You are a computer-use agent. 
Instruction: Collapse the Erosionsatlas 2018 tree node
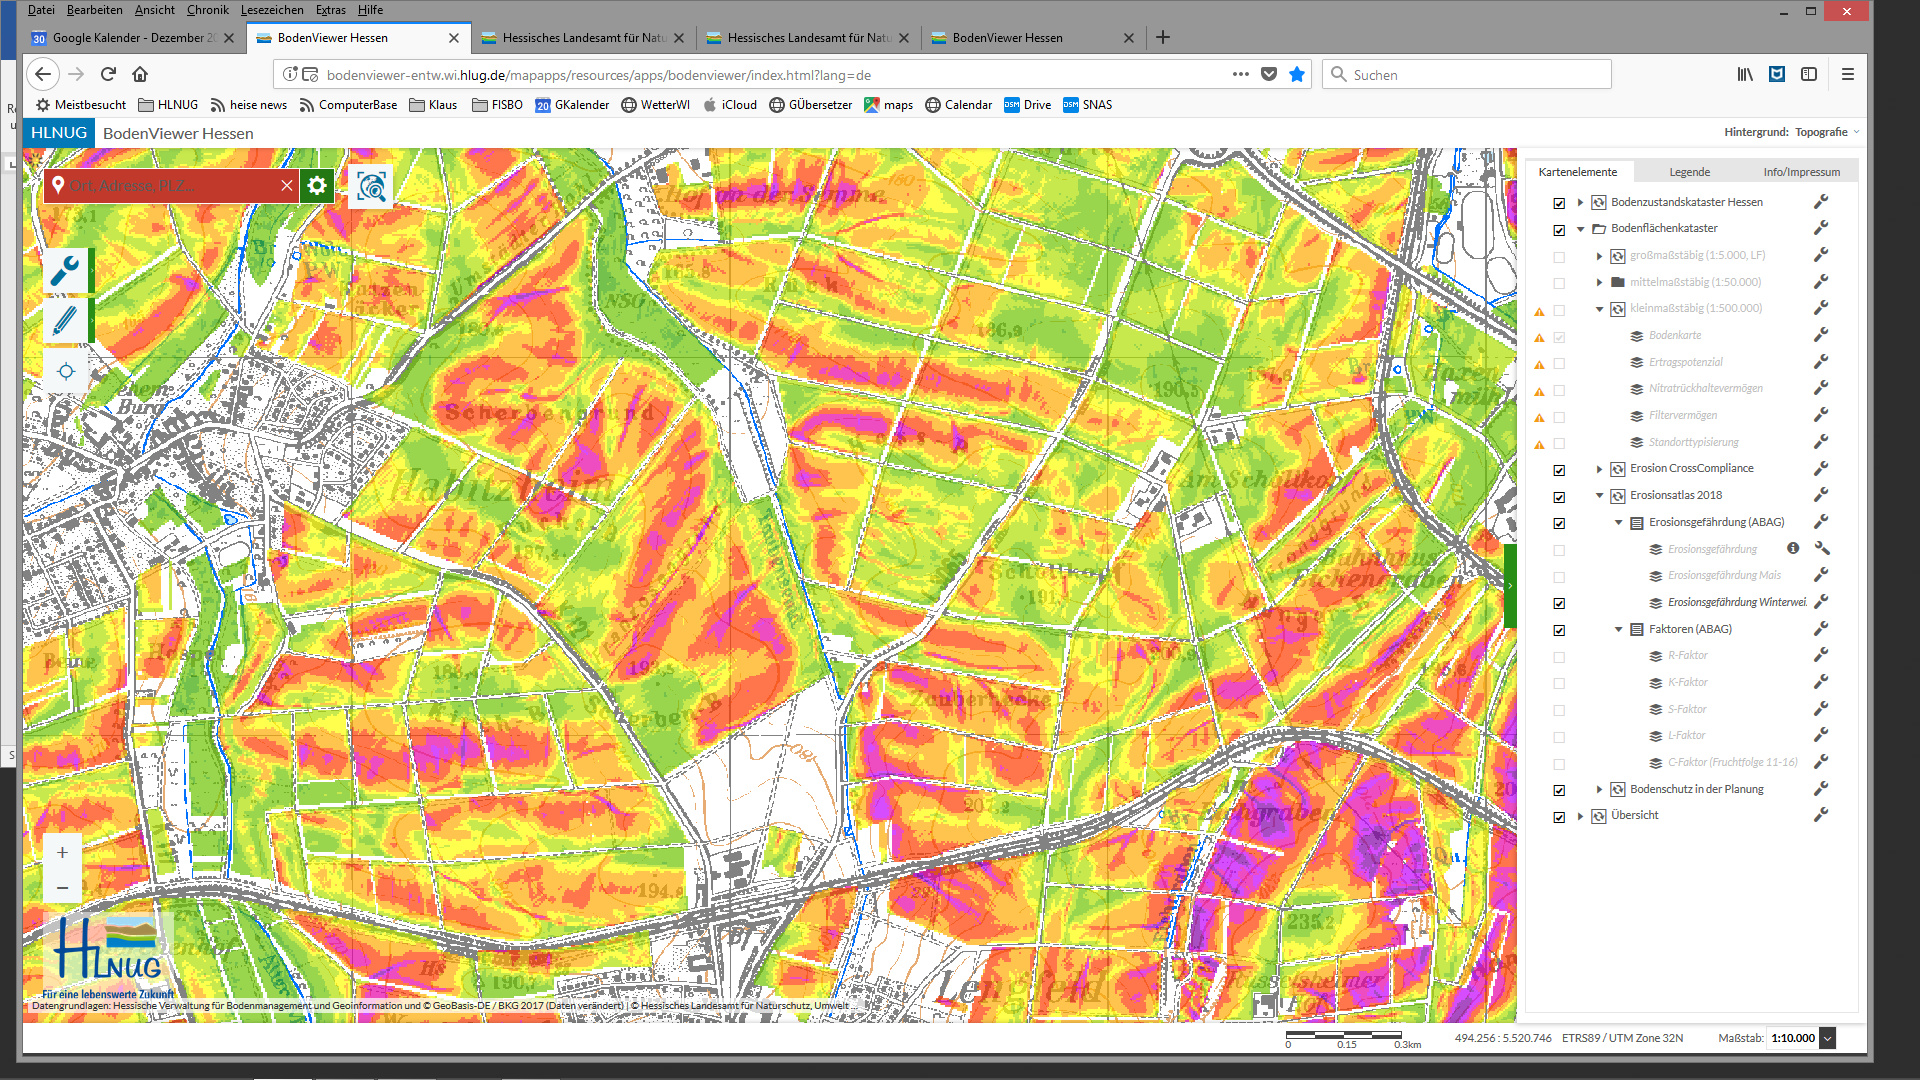coord(1599,496)
